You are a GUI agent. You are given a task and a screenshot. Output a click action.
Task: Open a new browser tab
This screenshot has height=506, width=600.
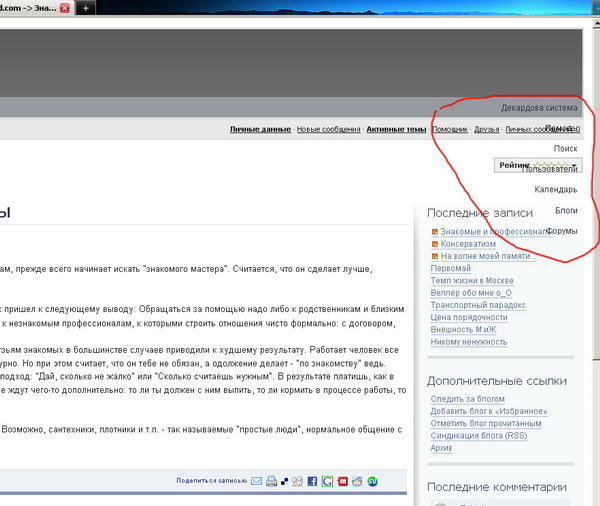tap(87, 7)
